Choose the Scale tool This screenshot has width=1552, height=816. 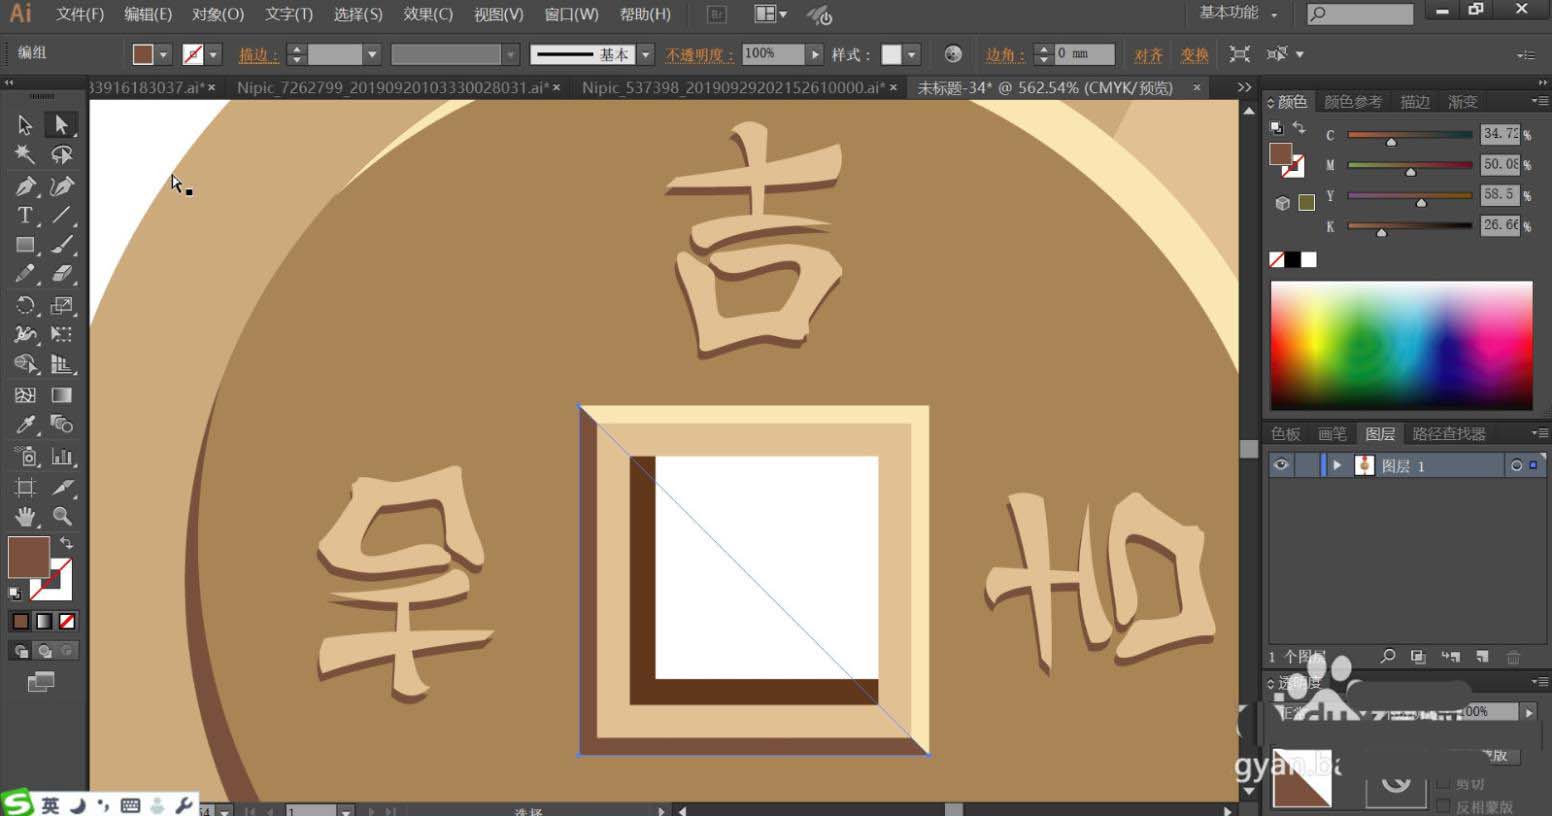61,305
